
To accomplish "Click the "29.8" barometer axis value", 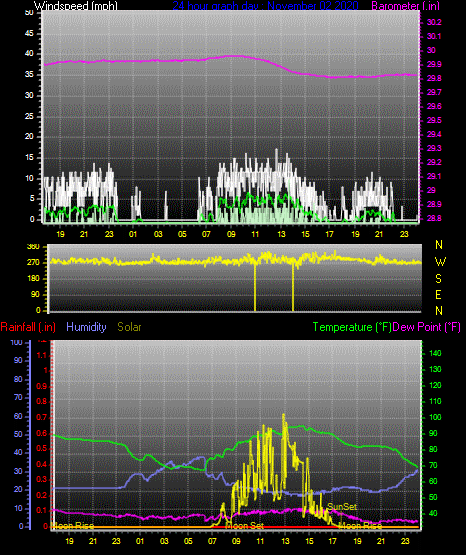I will [x=434, y=78].
